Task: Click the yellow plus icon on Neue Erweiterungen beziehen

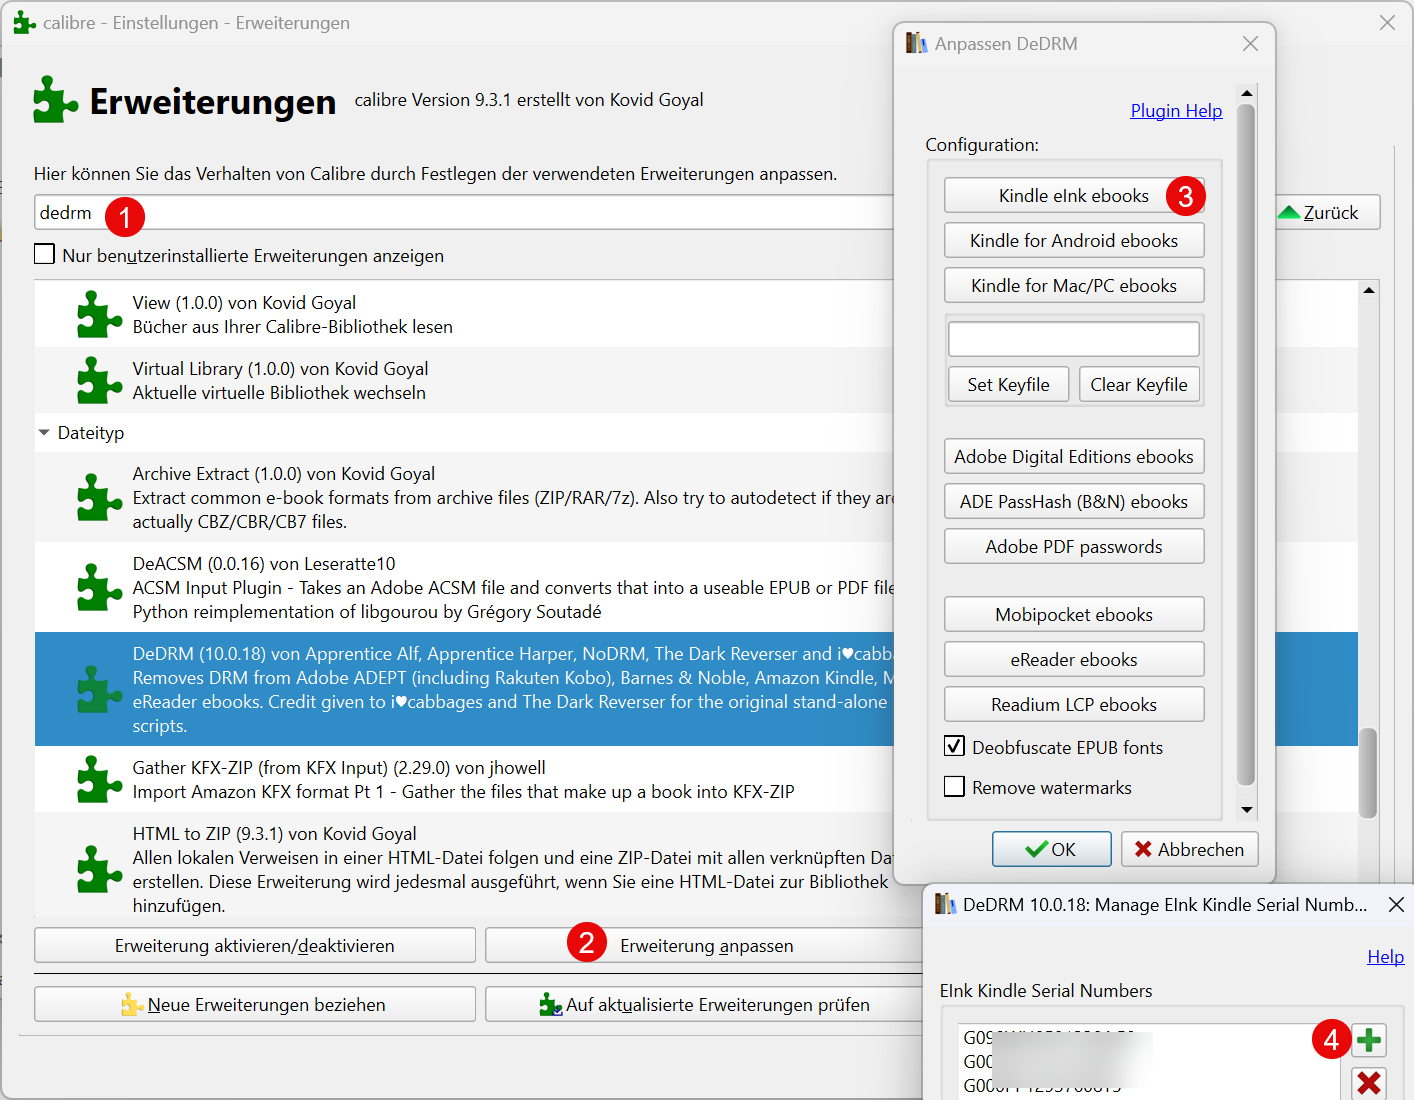Action: [x=131, y=1004]
